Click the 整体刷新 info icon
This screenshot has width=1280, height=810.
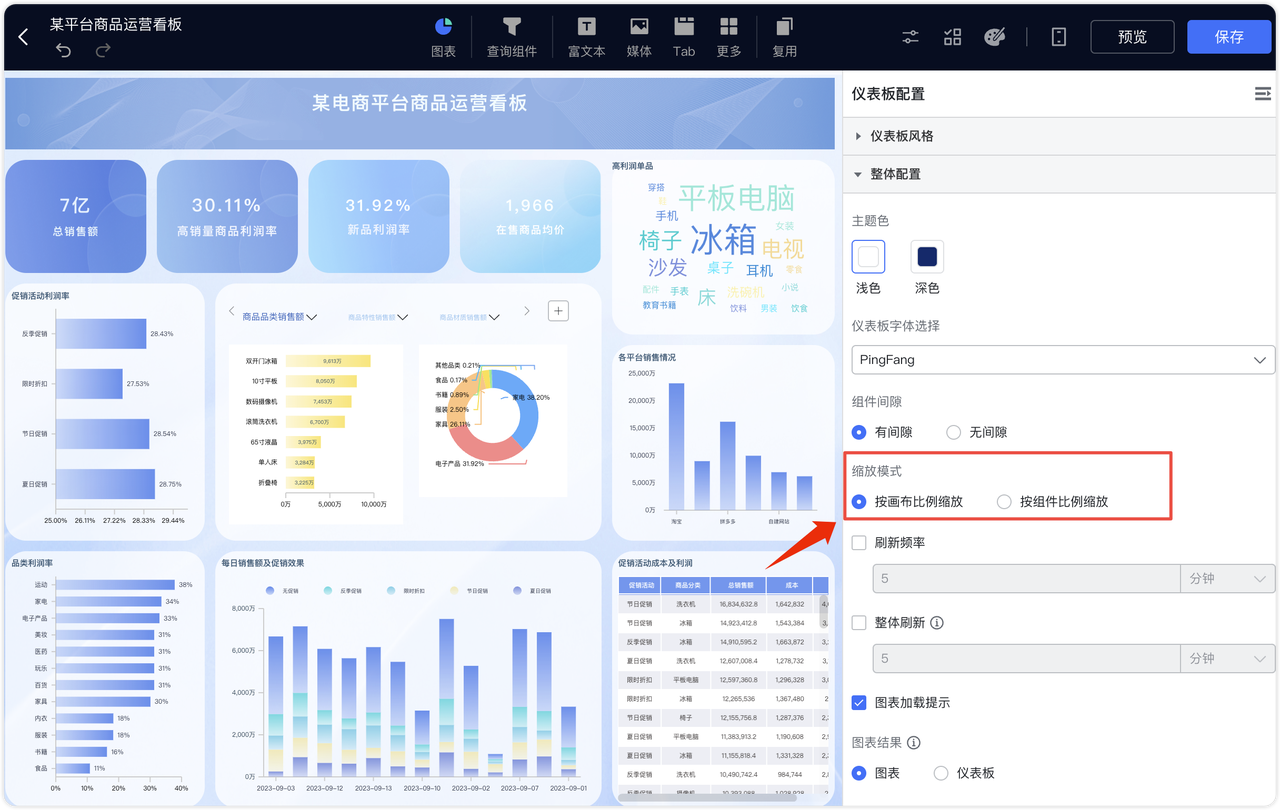tap(937, 622)
